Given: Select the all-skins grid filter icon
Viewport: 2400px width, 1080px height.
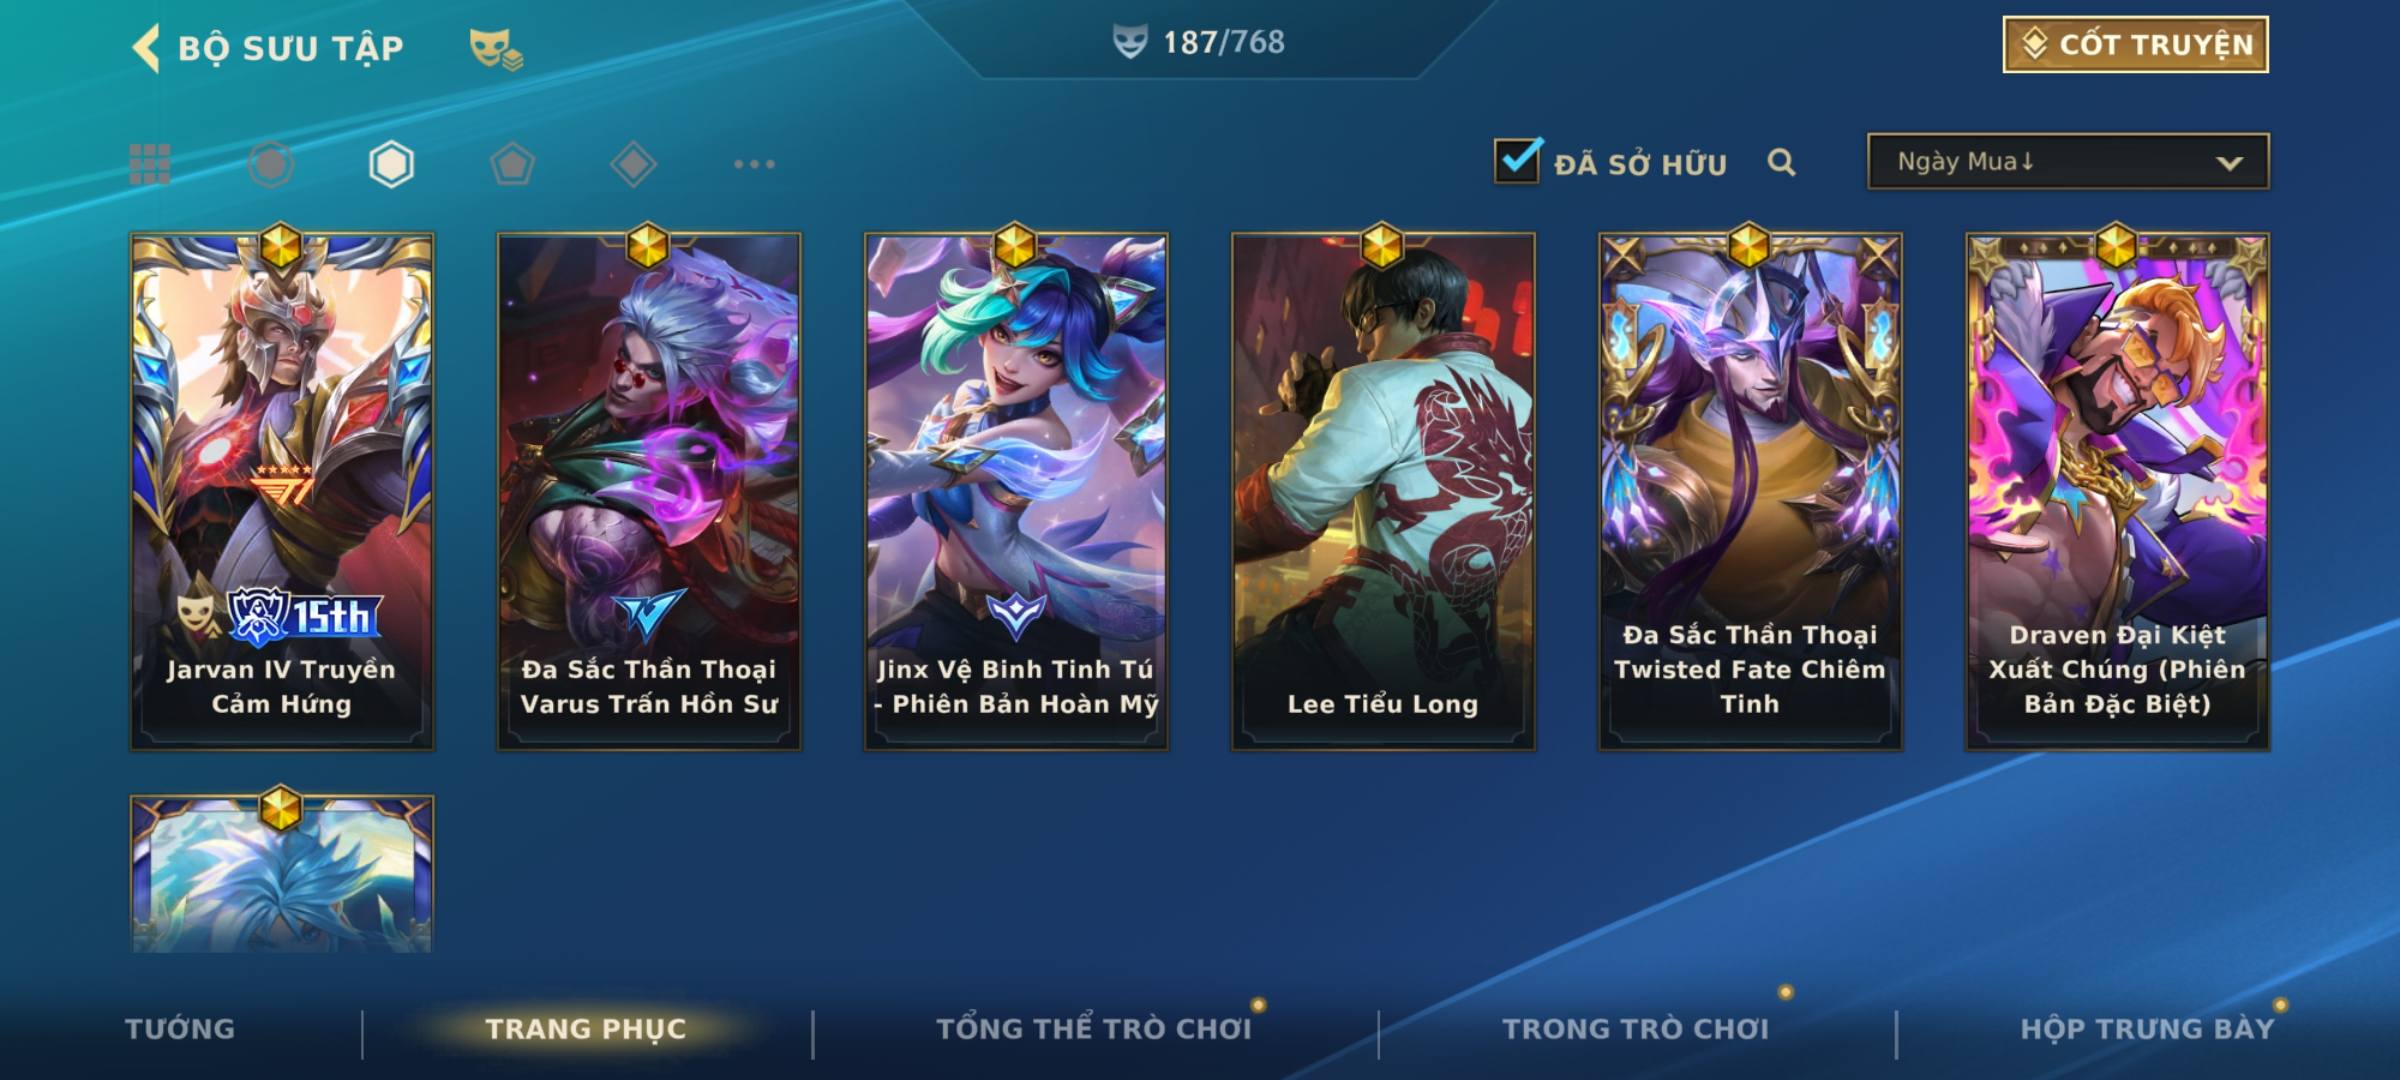Looking at the screenshot, I should tap(150, 164).
